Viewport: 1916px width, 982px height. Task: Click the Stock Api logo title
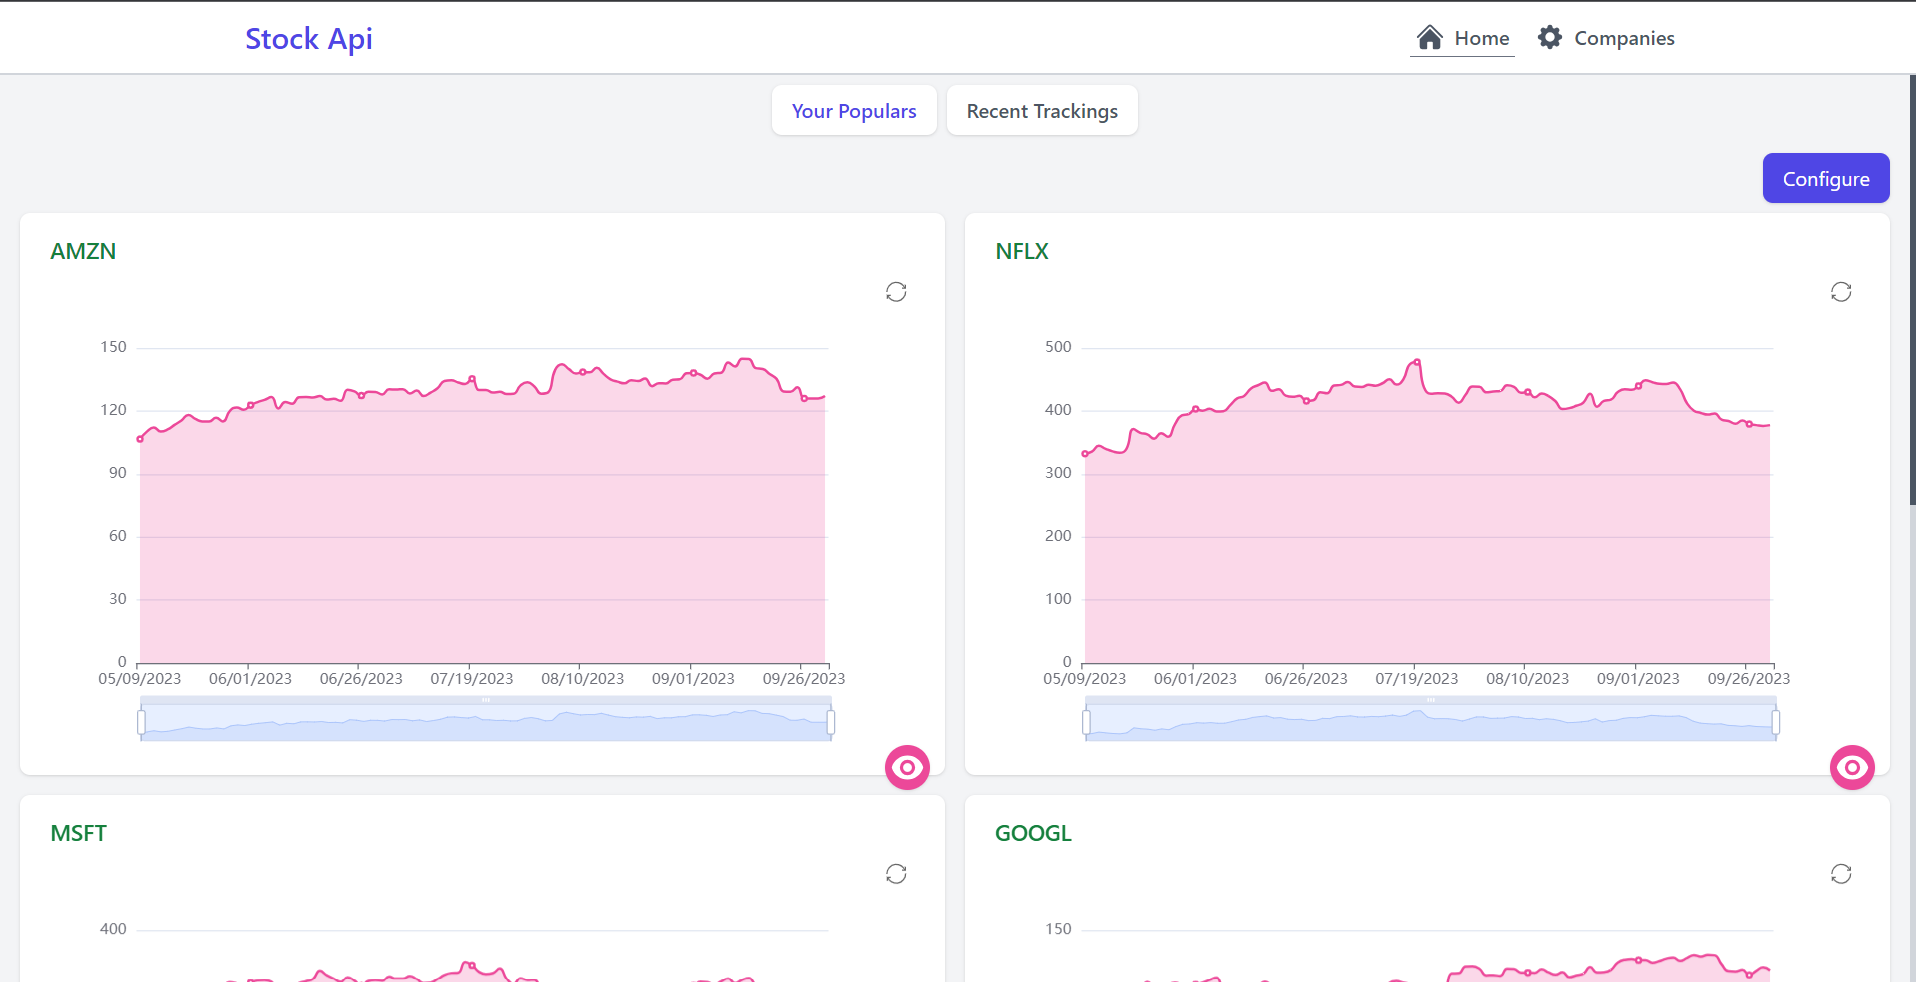(309, 38)
